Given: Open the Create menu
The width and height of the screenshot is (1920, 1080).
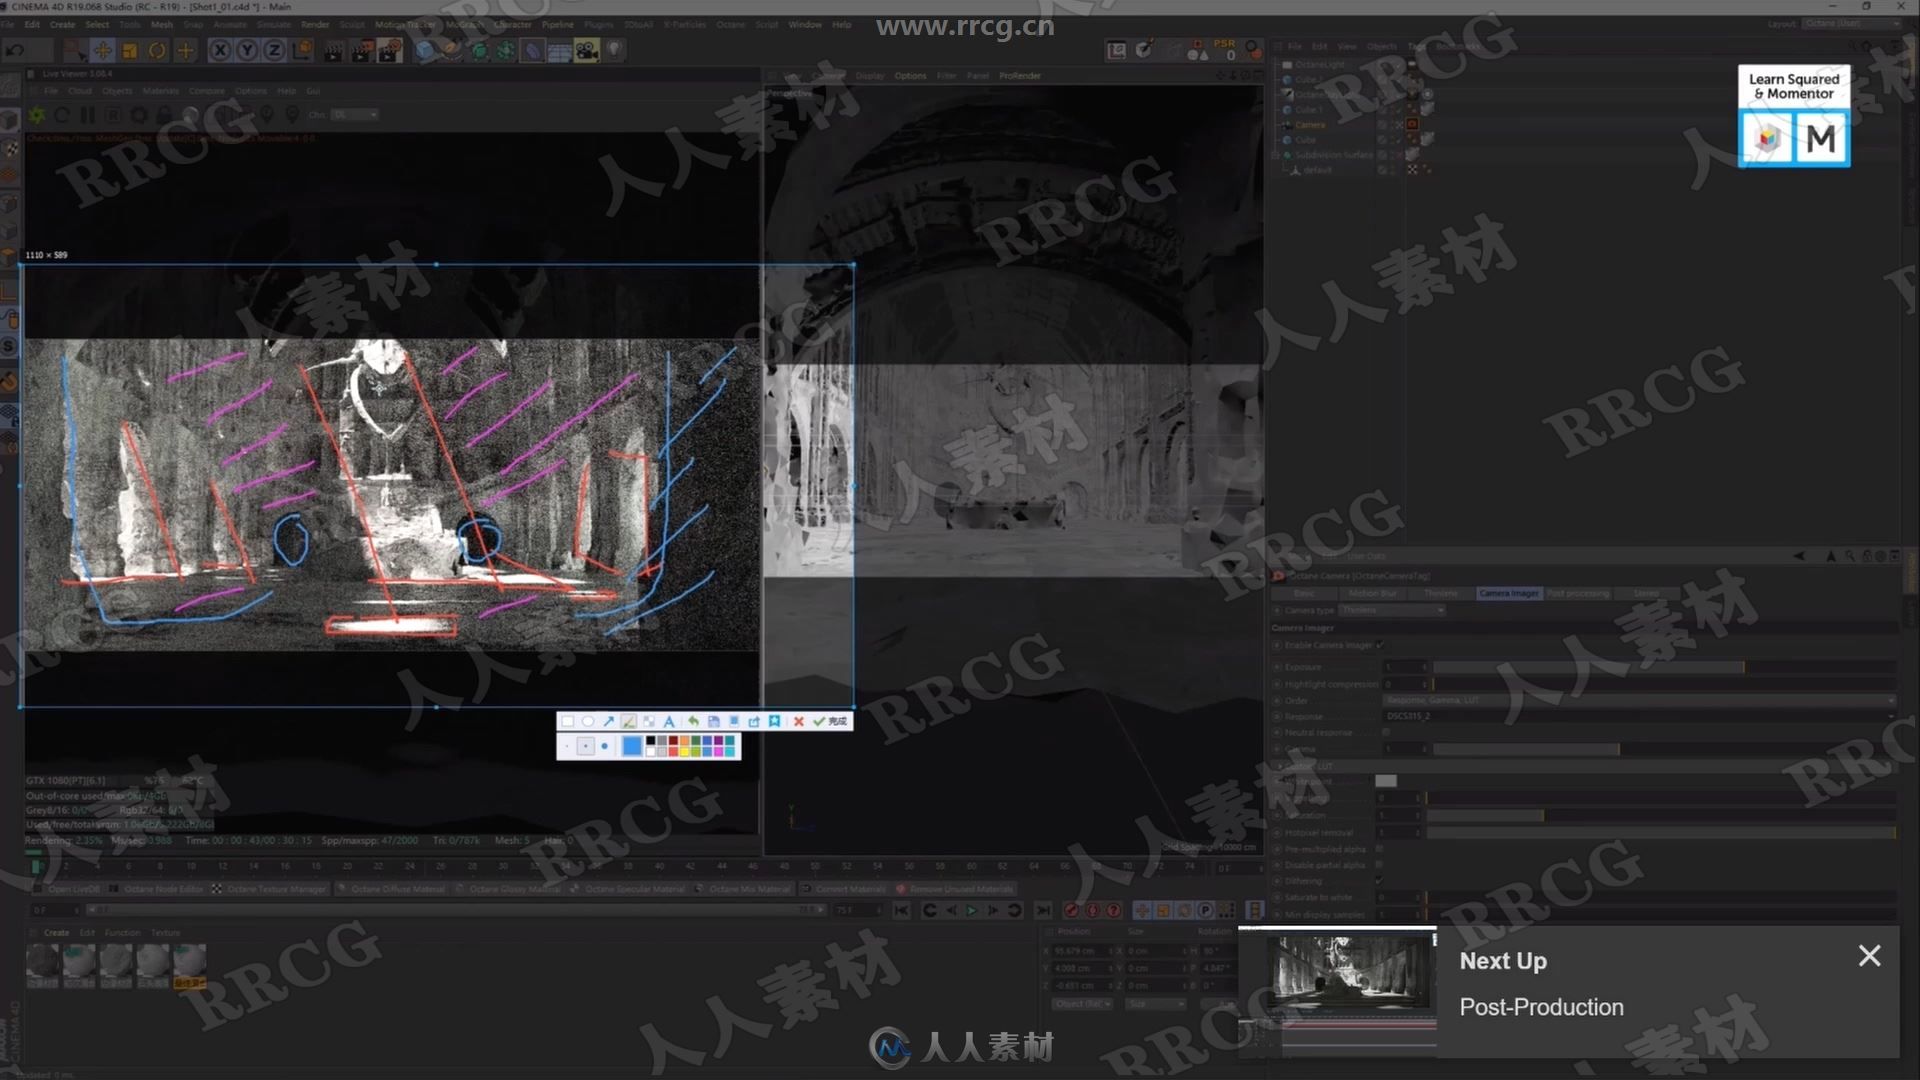Looking at the screenshot, I should (62, 25).
